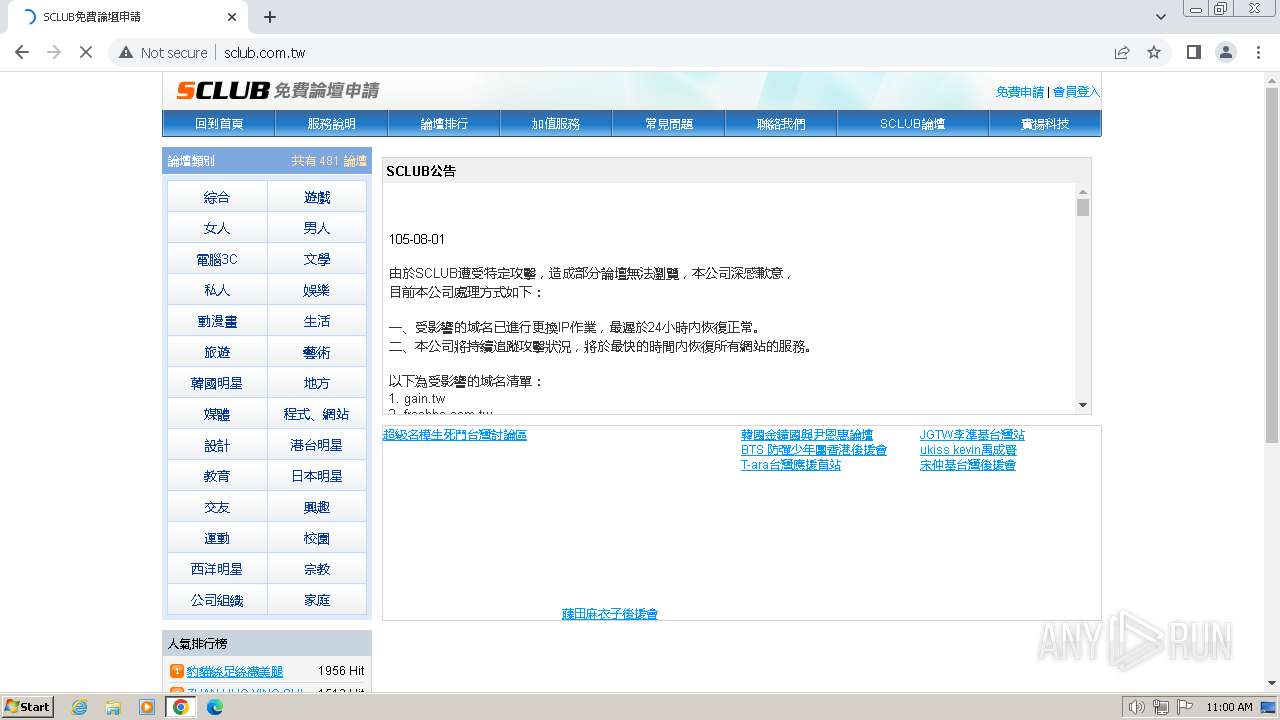This screenshot has height=720, width=1280.
Task: Open 韓國金鍾國與尹恩惠論壇 link
Action: pos(807,435)
